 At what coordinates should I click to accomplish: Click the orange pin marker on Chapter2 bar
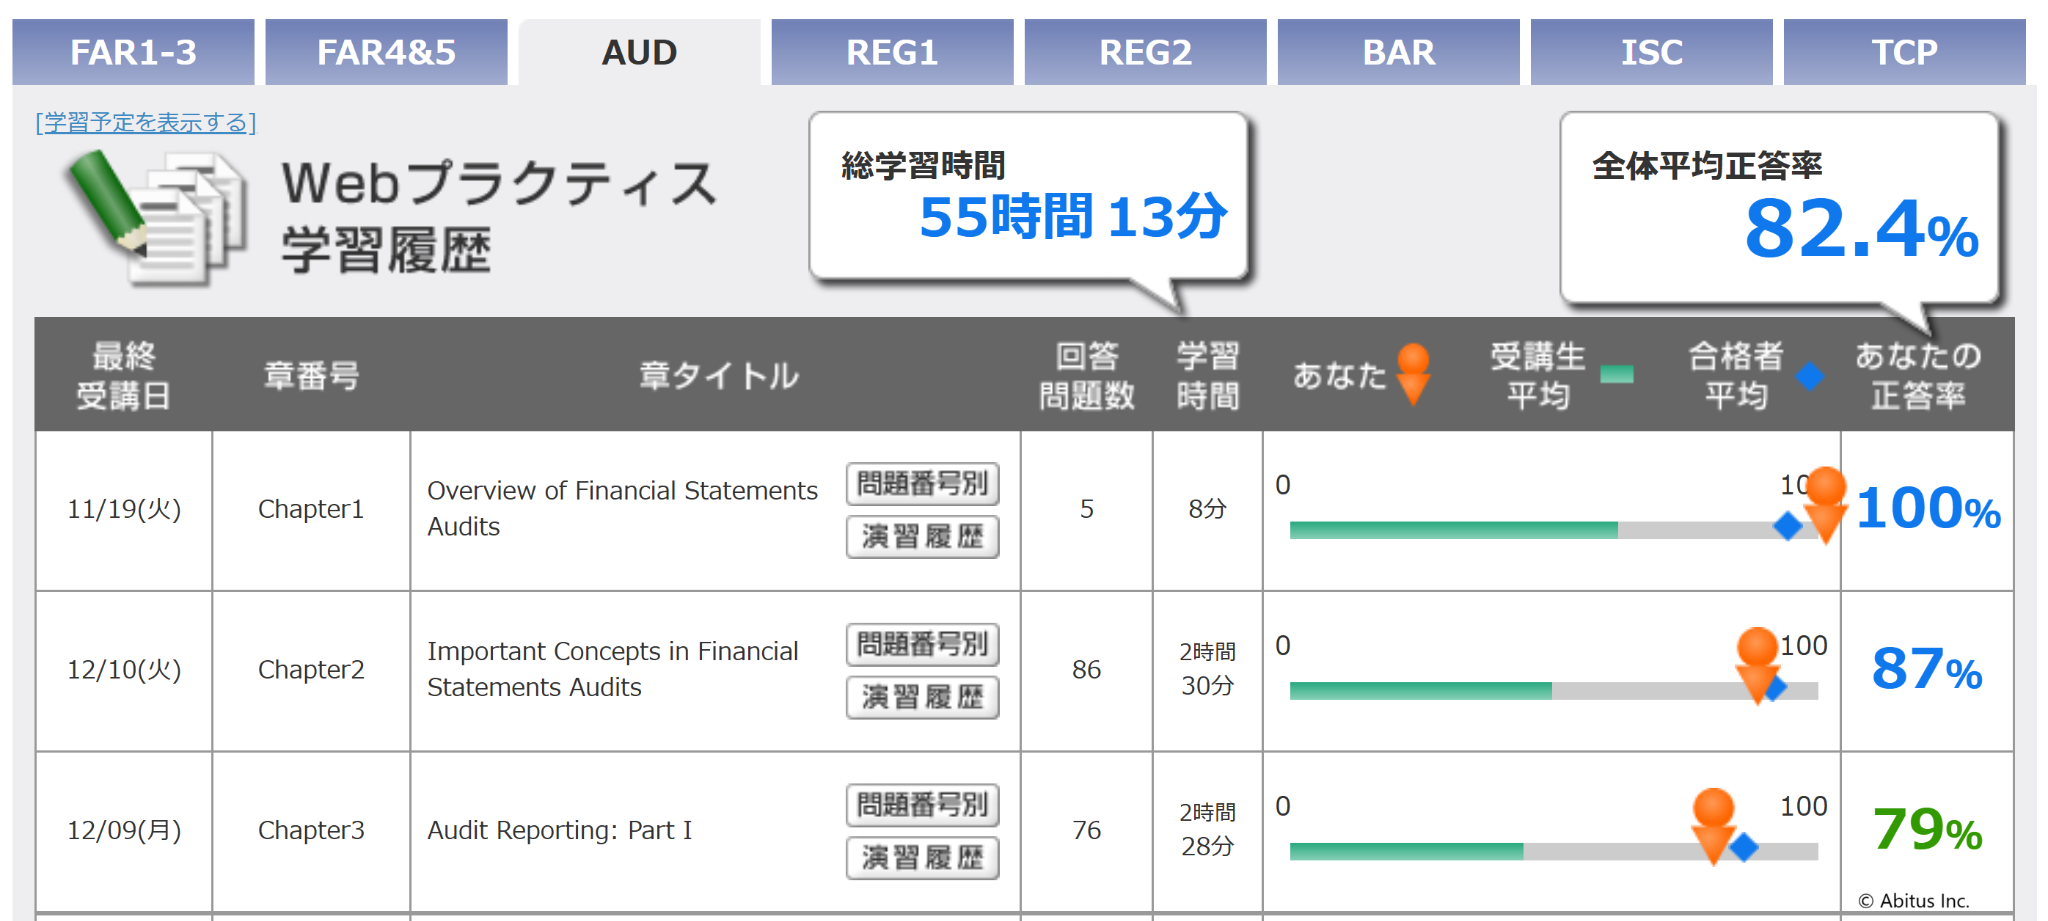point(1757,663)
